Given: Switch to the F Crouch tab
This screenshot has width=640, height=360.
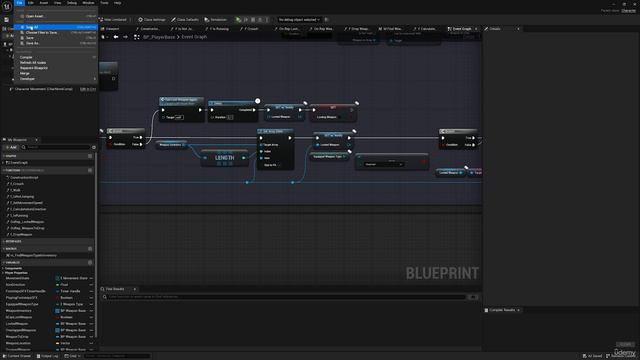Looking at the screenshot, I should (249, 29).
